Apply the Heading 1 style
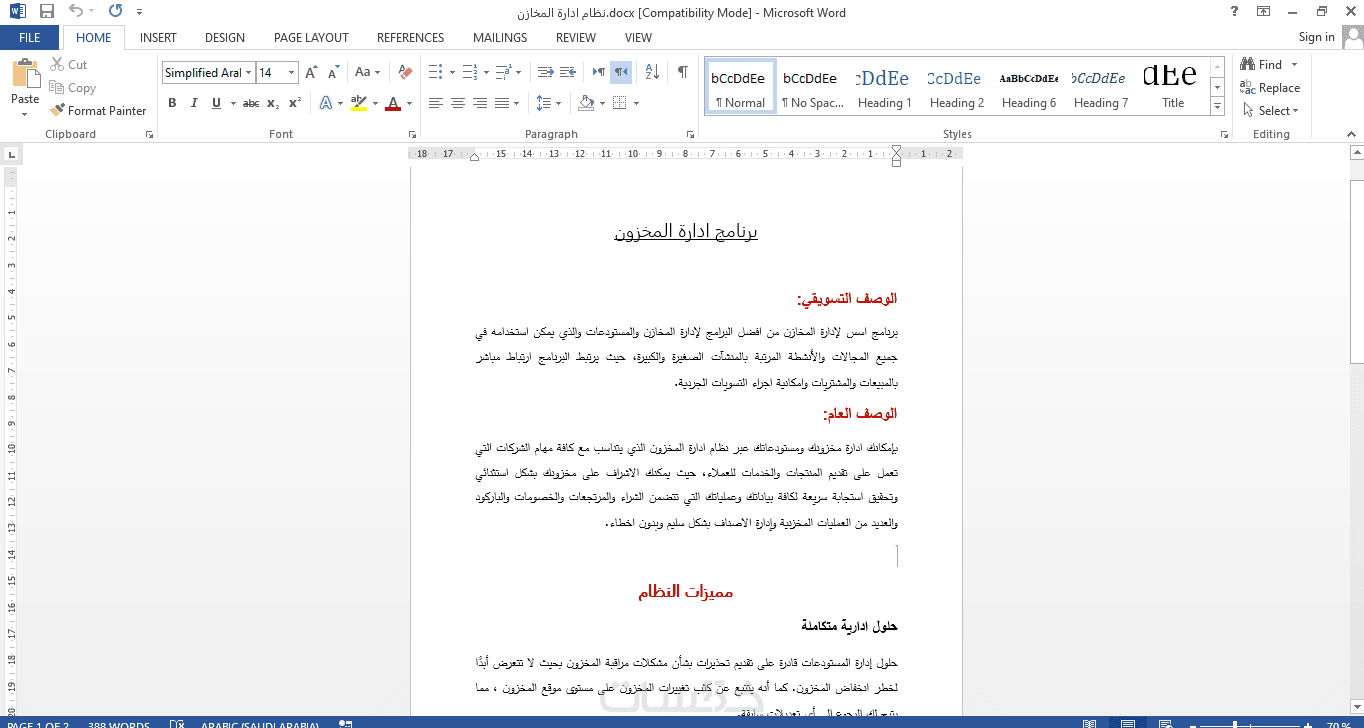 pyautogui.click(x=884, y=87)
